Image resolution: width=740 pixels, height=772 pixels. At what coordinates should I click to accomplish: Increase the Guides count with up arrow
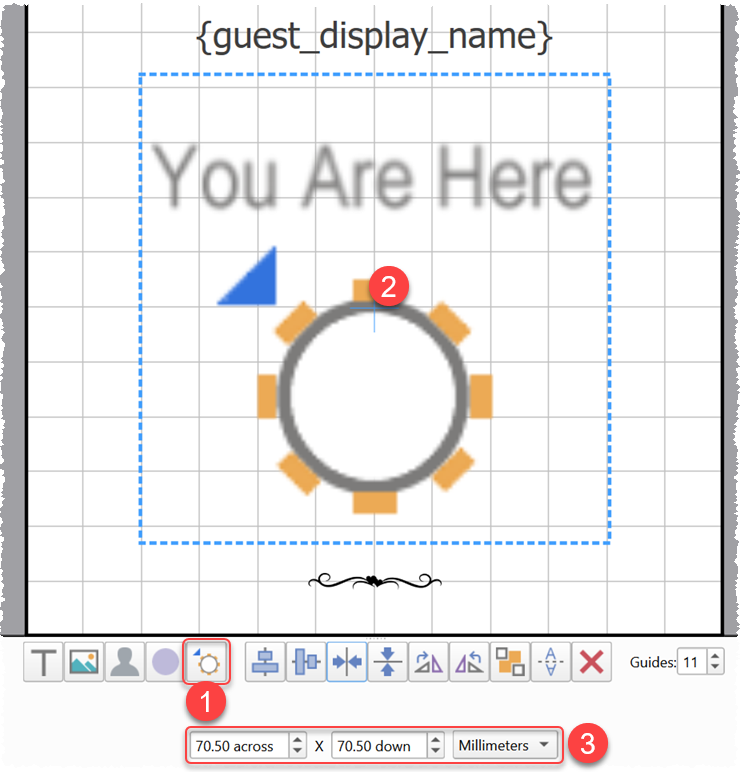715,656
